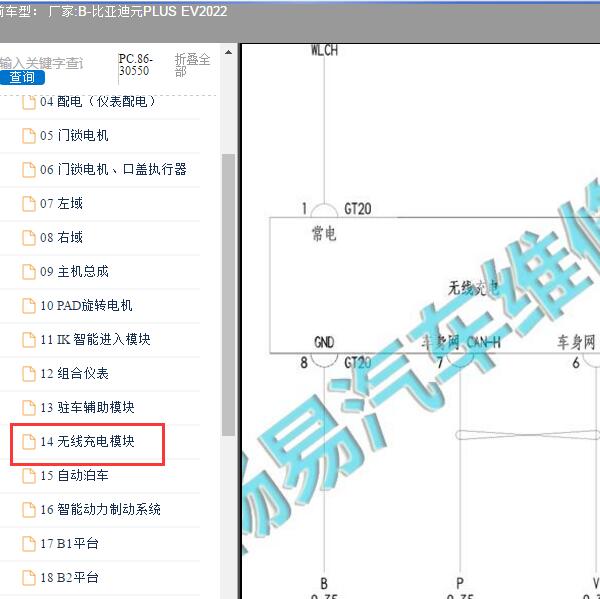
Task: Click the blue 查询 search button
Action: [22, 77]
